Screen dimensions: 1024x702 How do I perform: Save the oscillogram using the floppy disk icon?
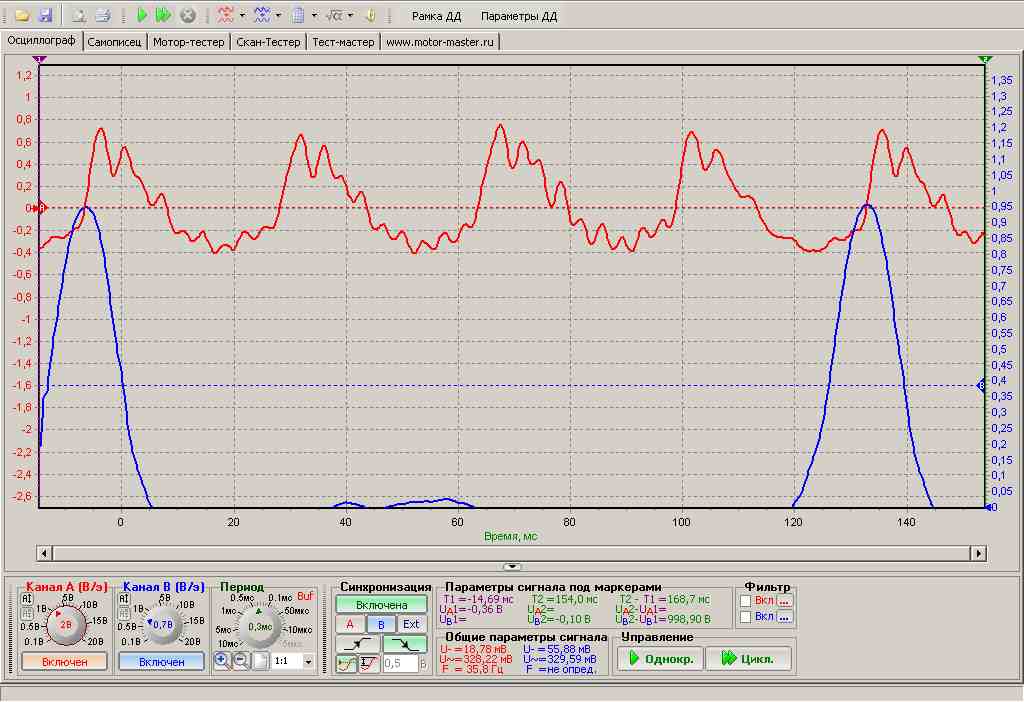[45, 16]
